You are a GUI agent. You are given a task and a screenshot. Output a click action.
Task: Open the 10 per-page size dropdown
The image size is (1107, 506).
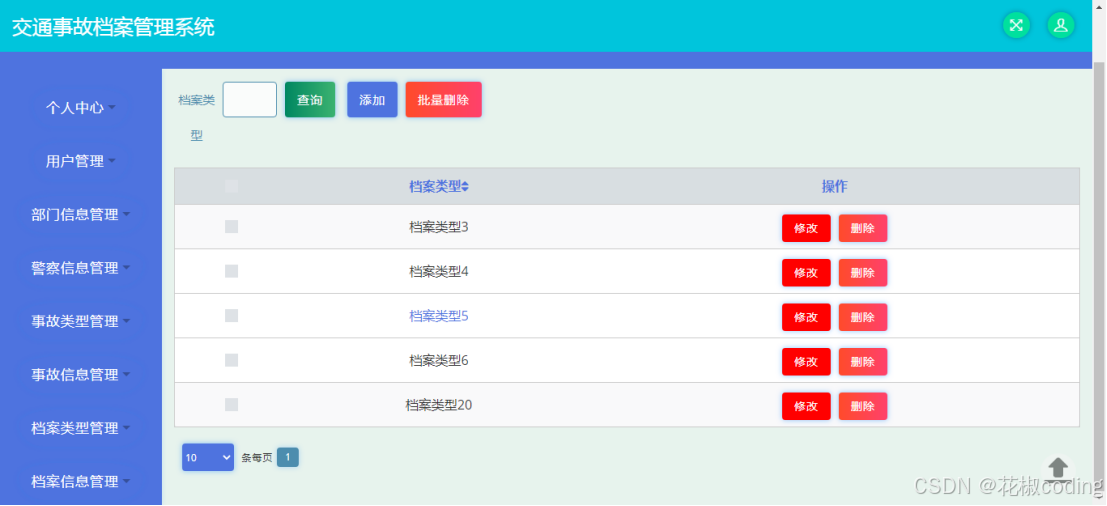click(x=208, y=457)
